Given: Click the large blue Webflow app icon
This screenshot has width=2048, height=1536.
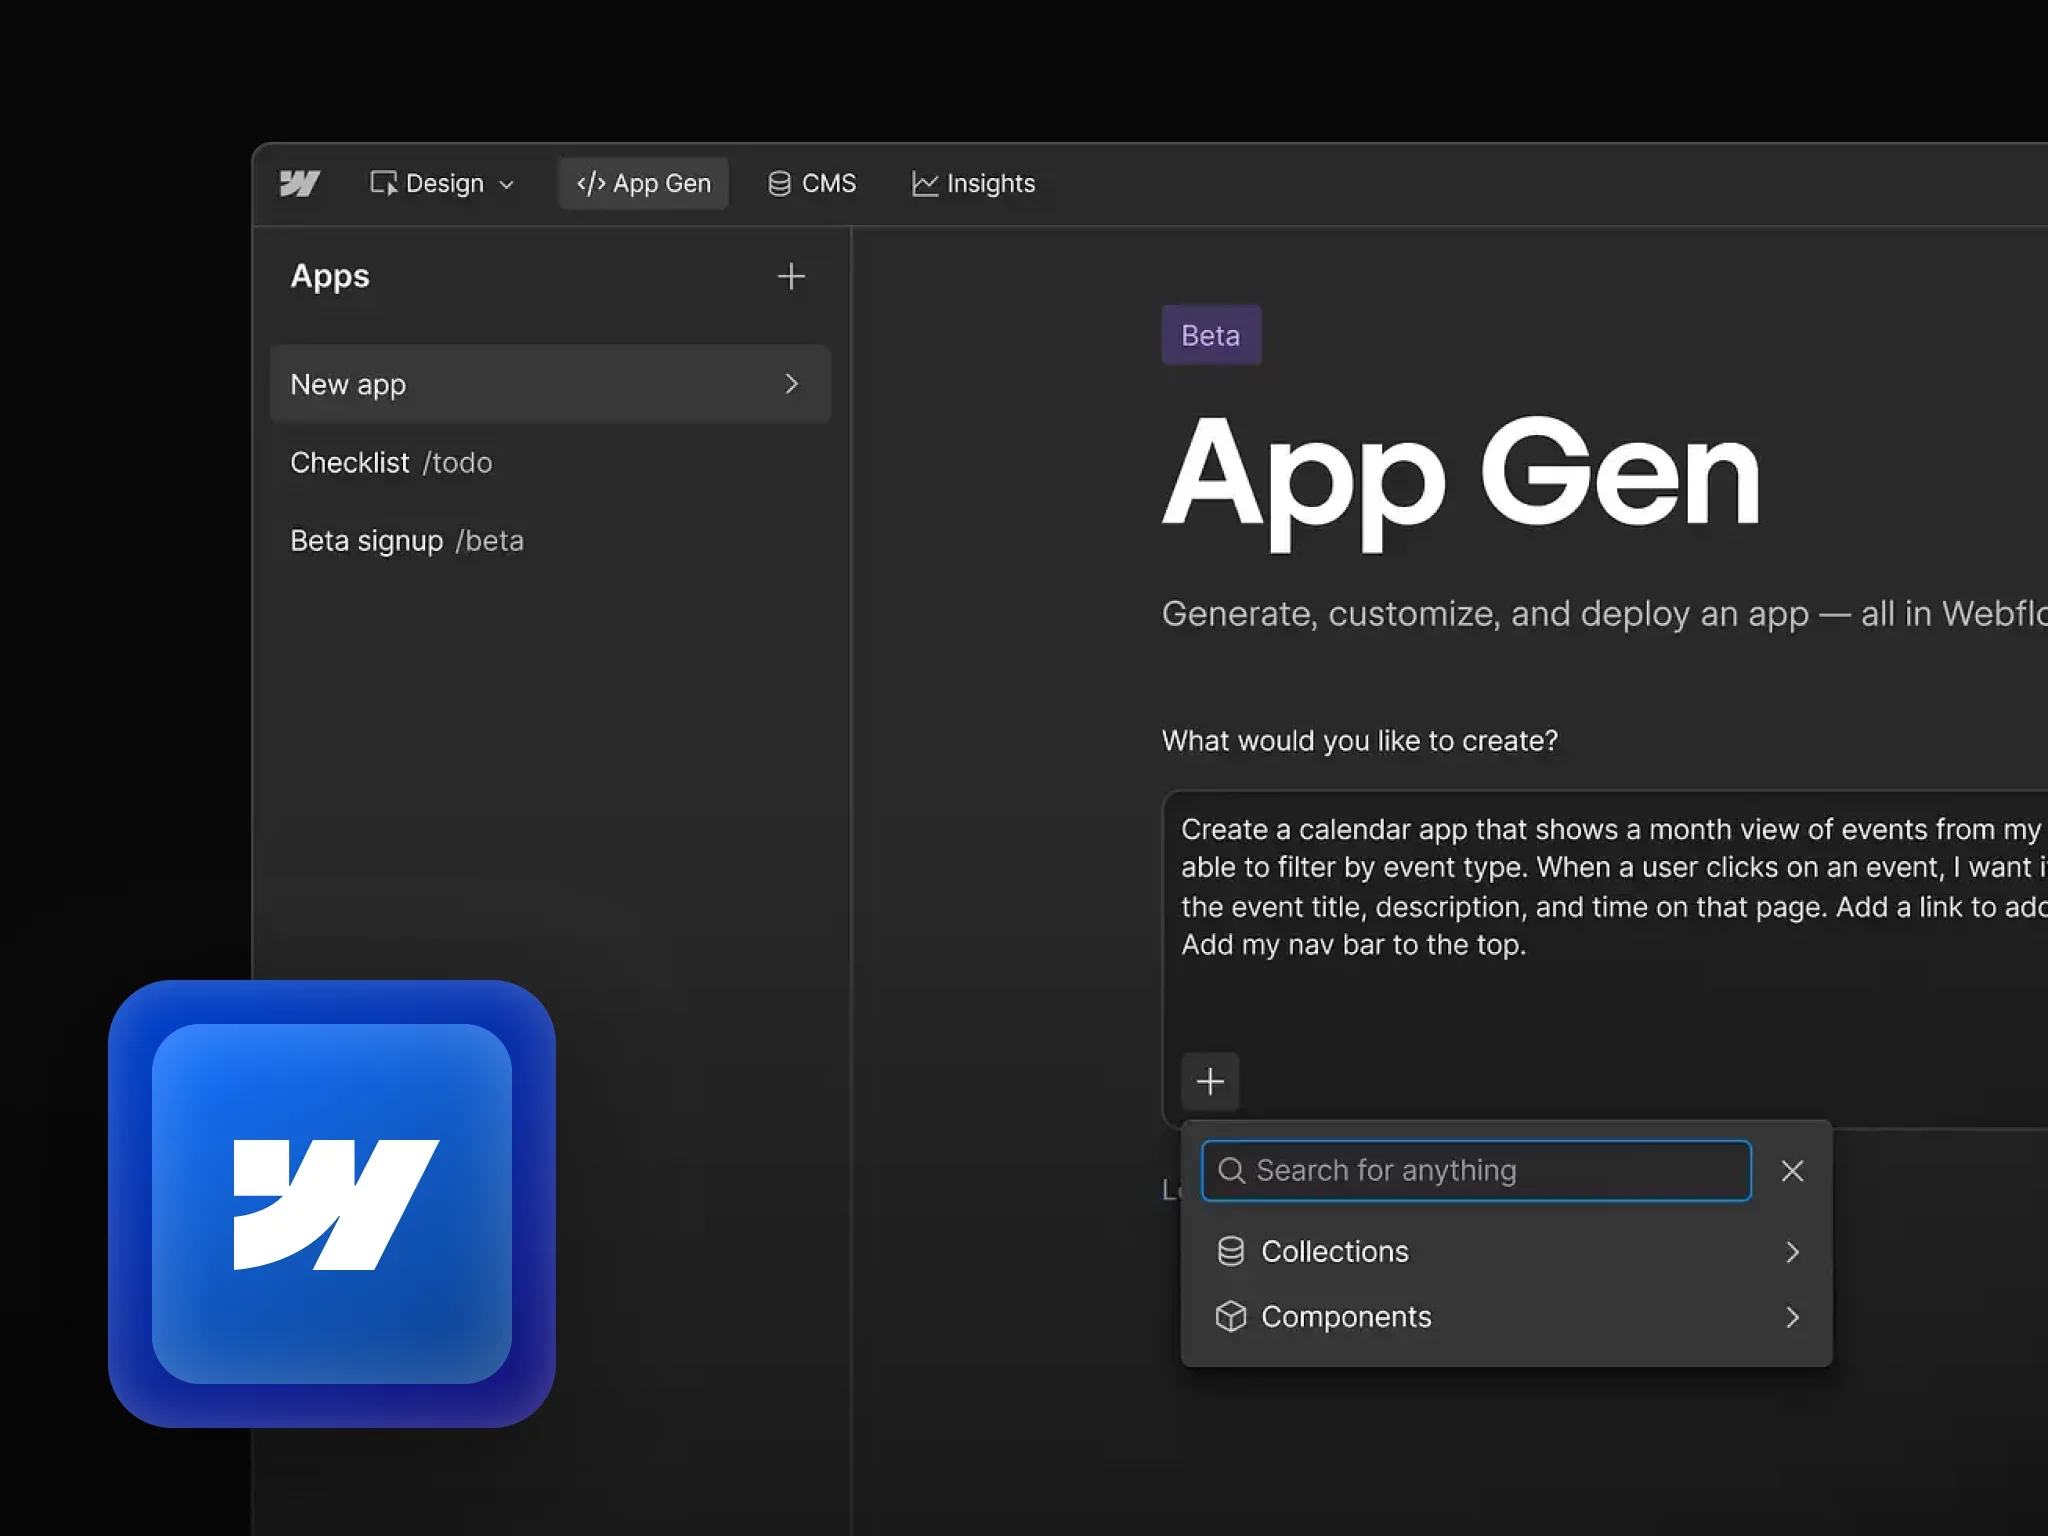Looking at the screenshot, I should (x=332, y=1204).
